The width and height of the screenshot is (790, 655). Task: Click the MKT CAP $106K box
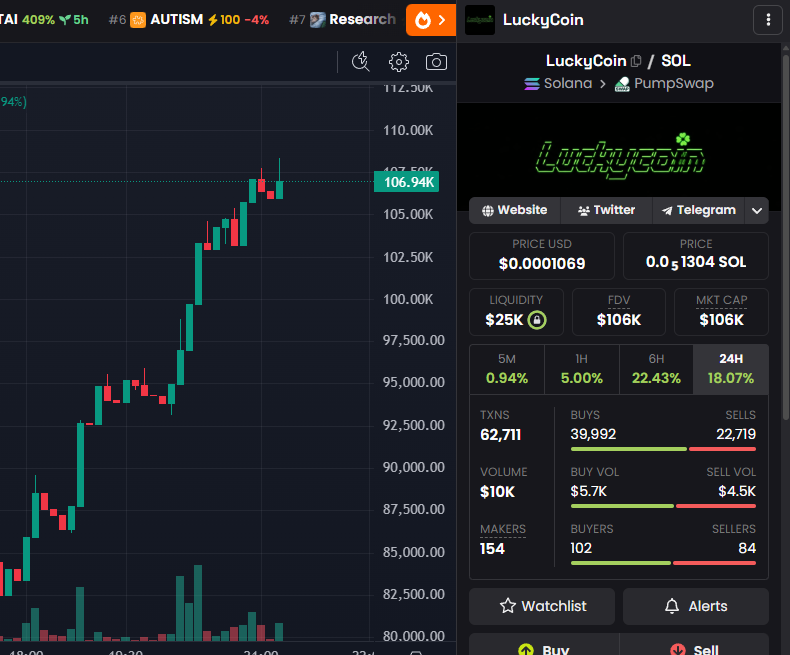(721, 312)
